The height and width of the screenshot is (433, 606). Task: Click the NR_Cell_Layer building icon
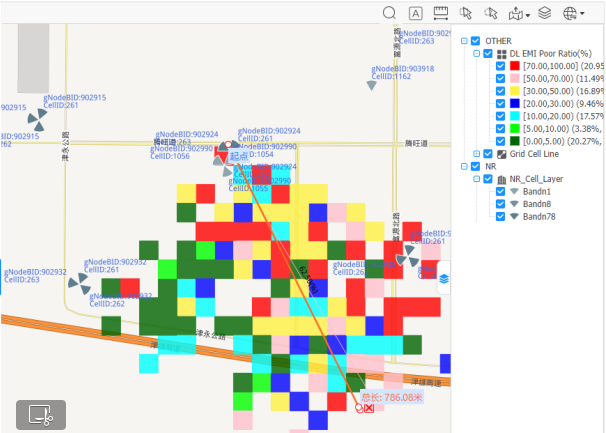(502, 179)
